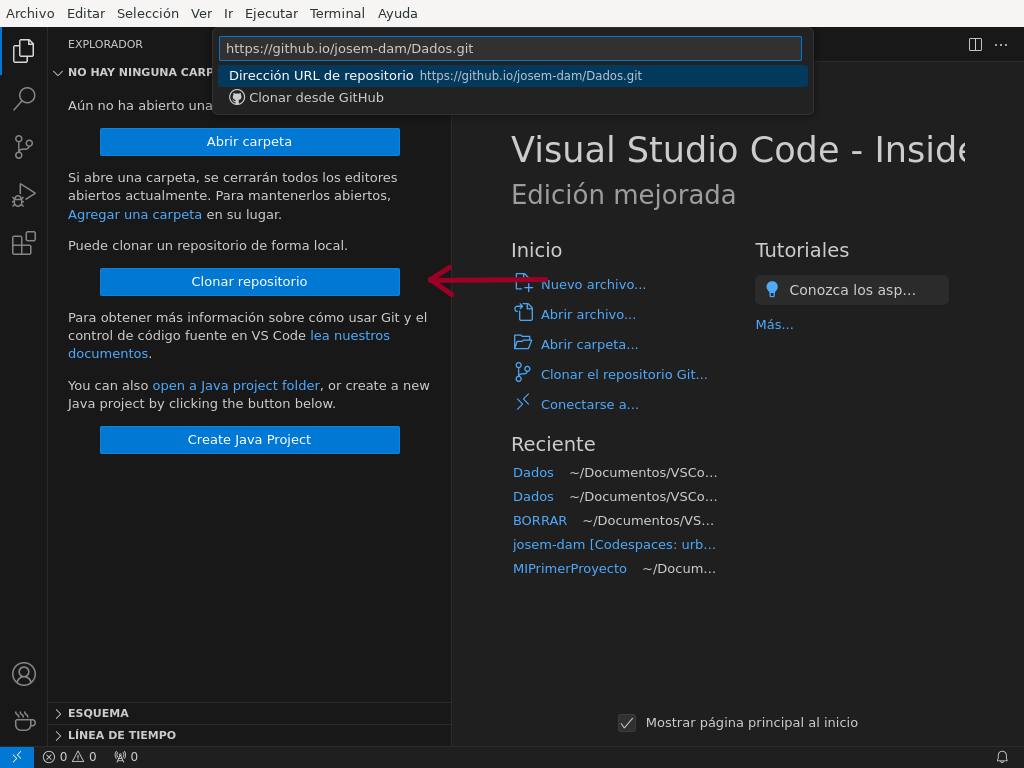
Task: Follow the Agregar una carpeta link
Action: point(135,214)
